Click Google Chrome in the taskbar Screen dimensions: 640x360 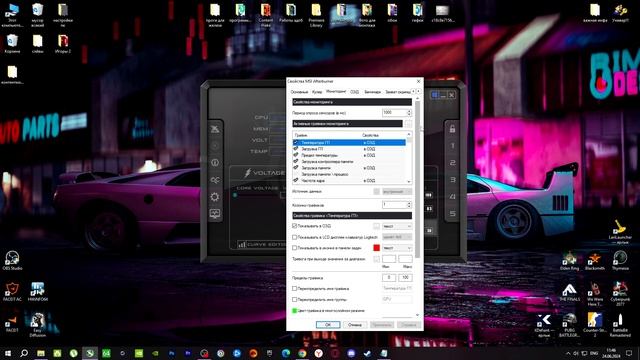(302, 353)
